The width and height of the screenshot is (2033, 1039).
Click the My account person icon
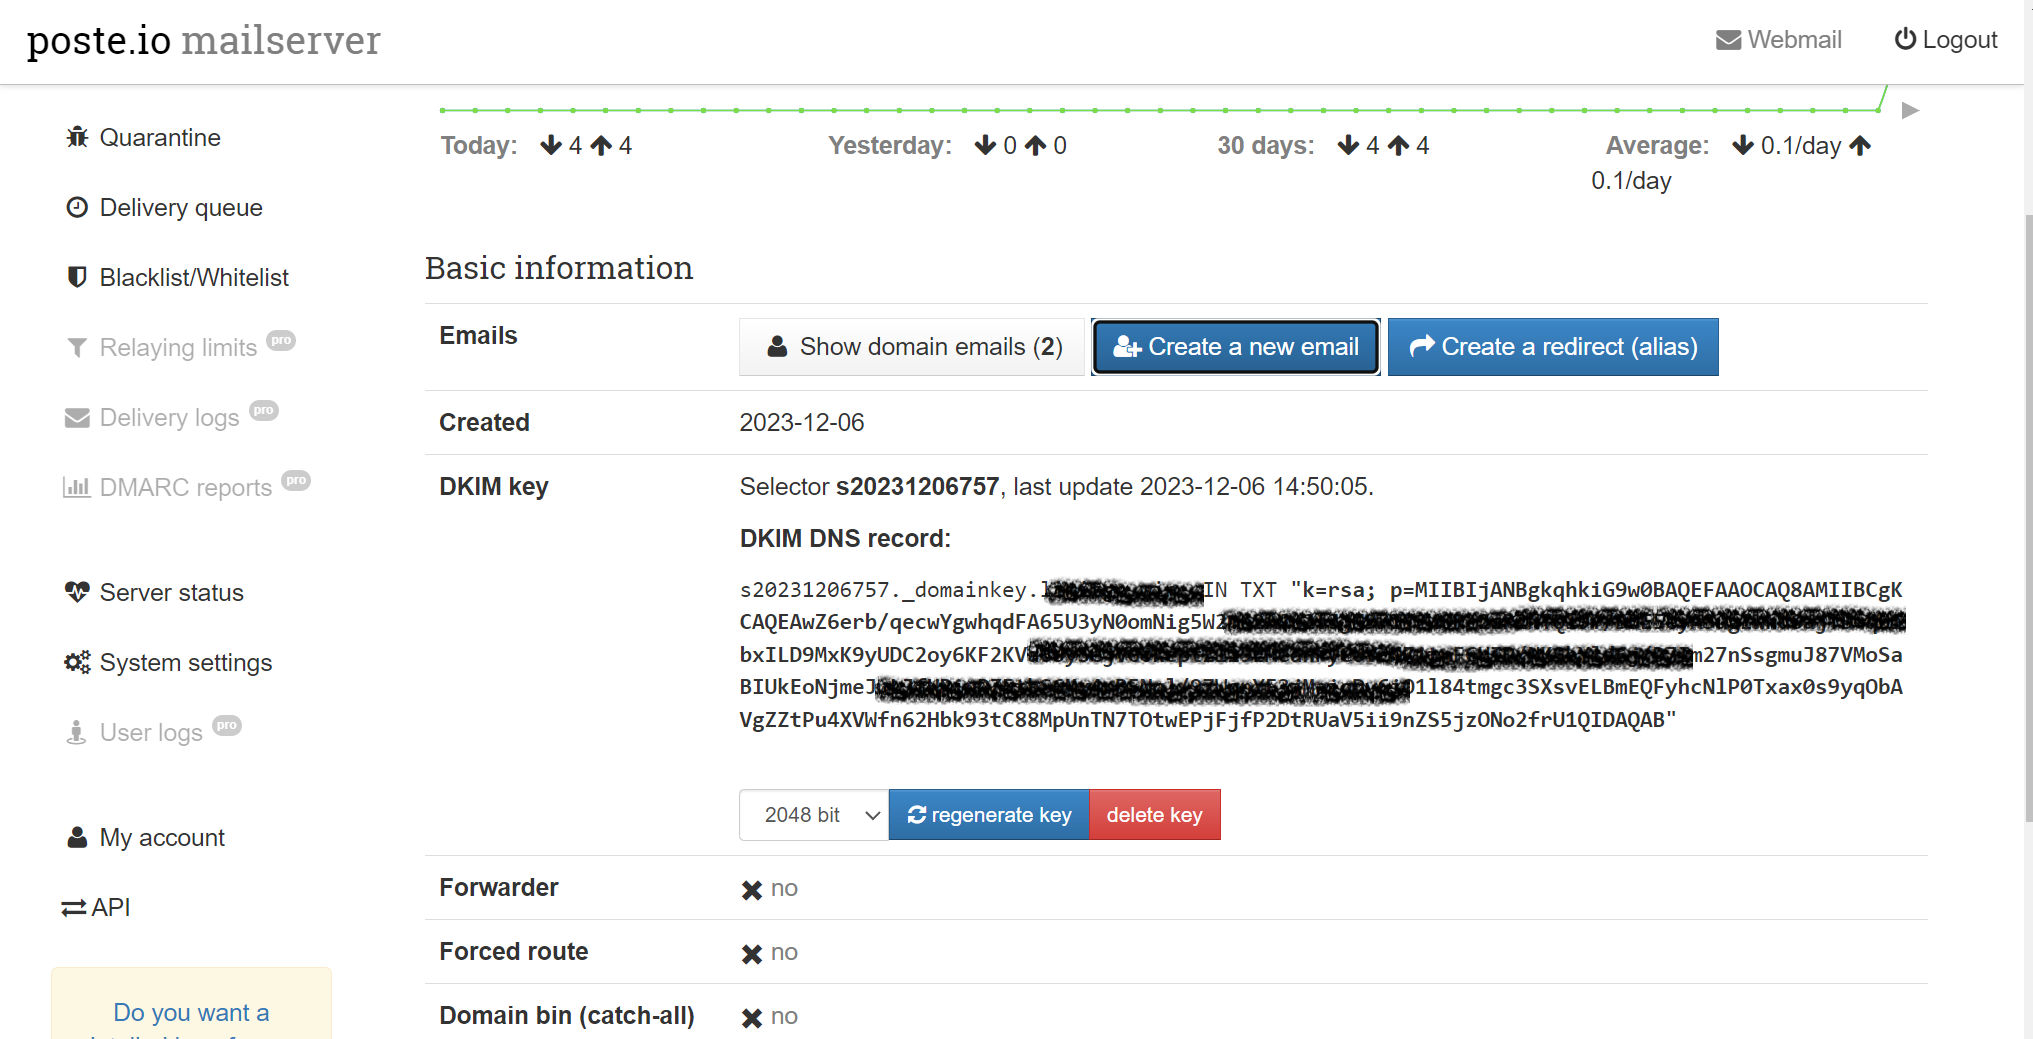[77, 837]
